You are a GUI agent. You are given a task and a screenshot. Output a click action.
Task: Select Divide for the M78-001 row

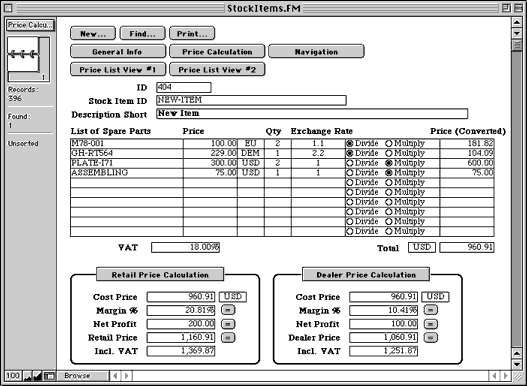coord(350,144)
